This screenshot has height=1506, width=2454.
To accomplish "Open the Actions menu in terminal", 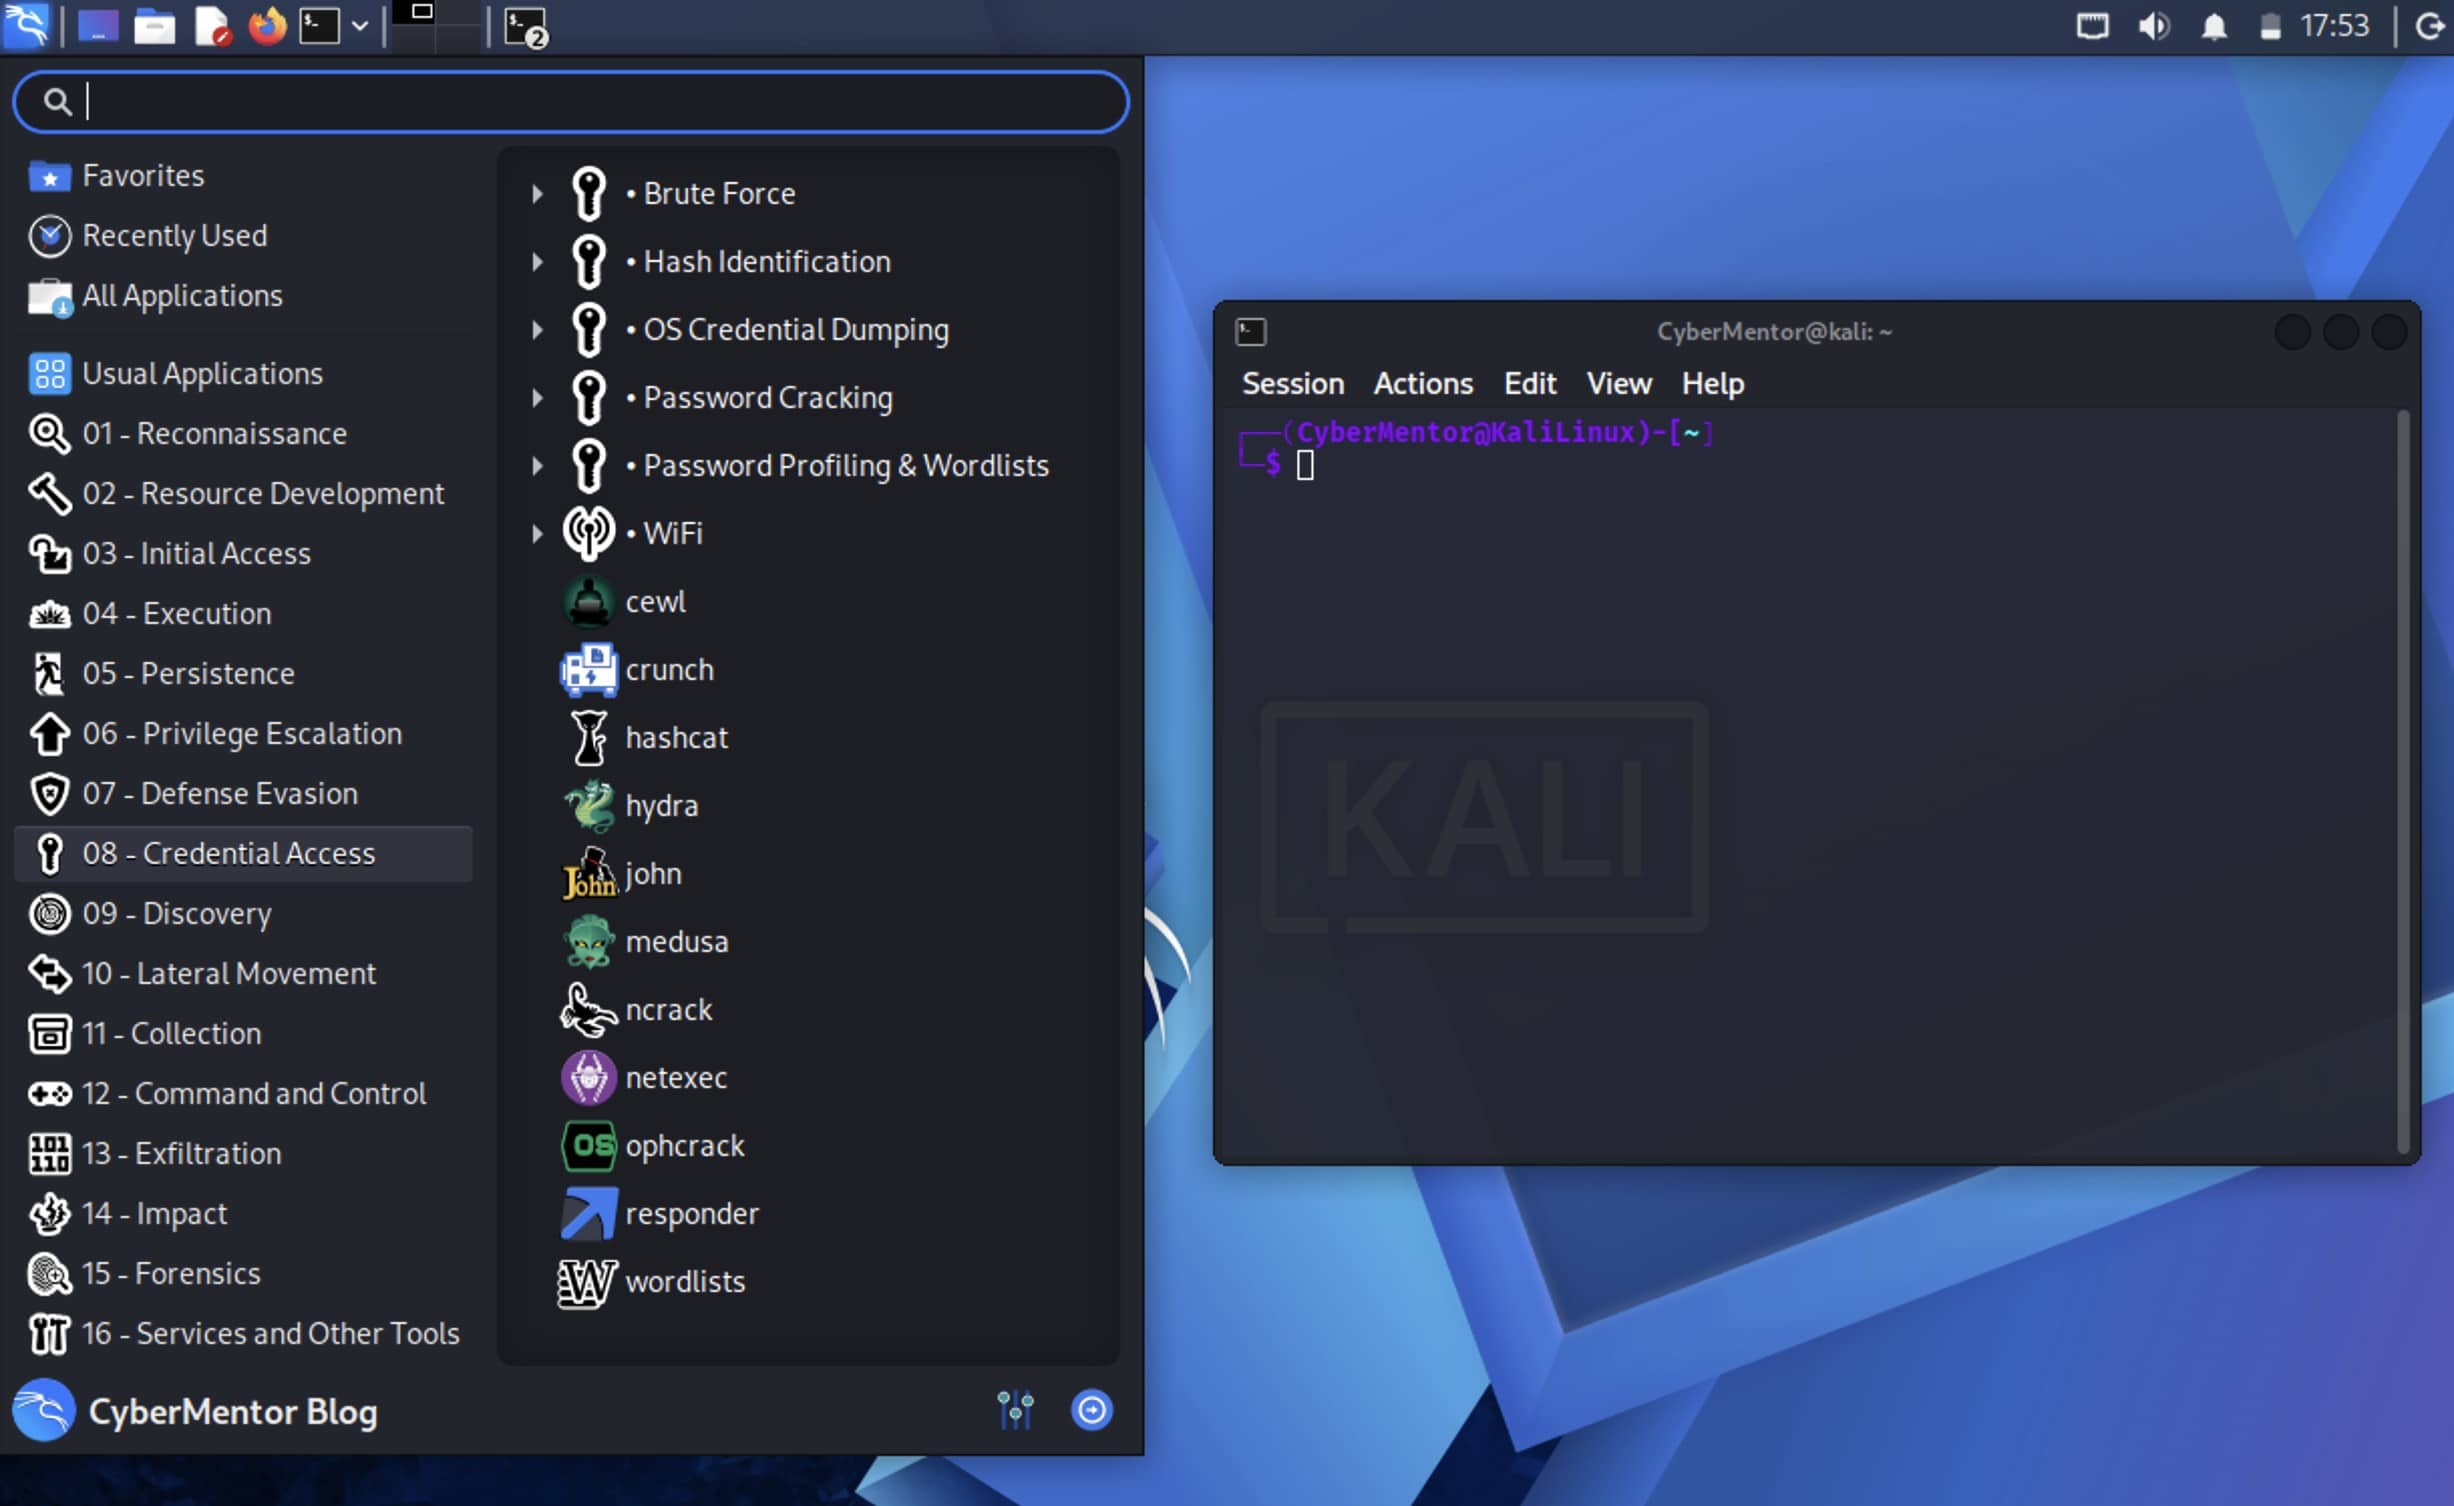I will [1423, 384].
